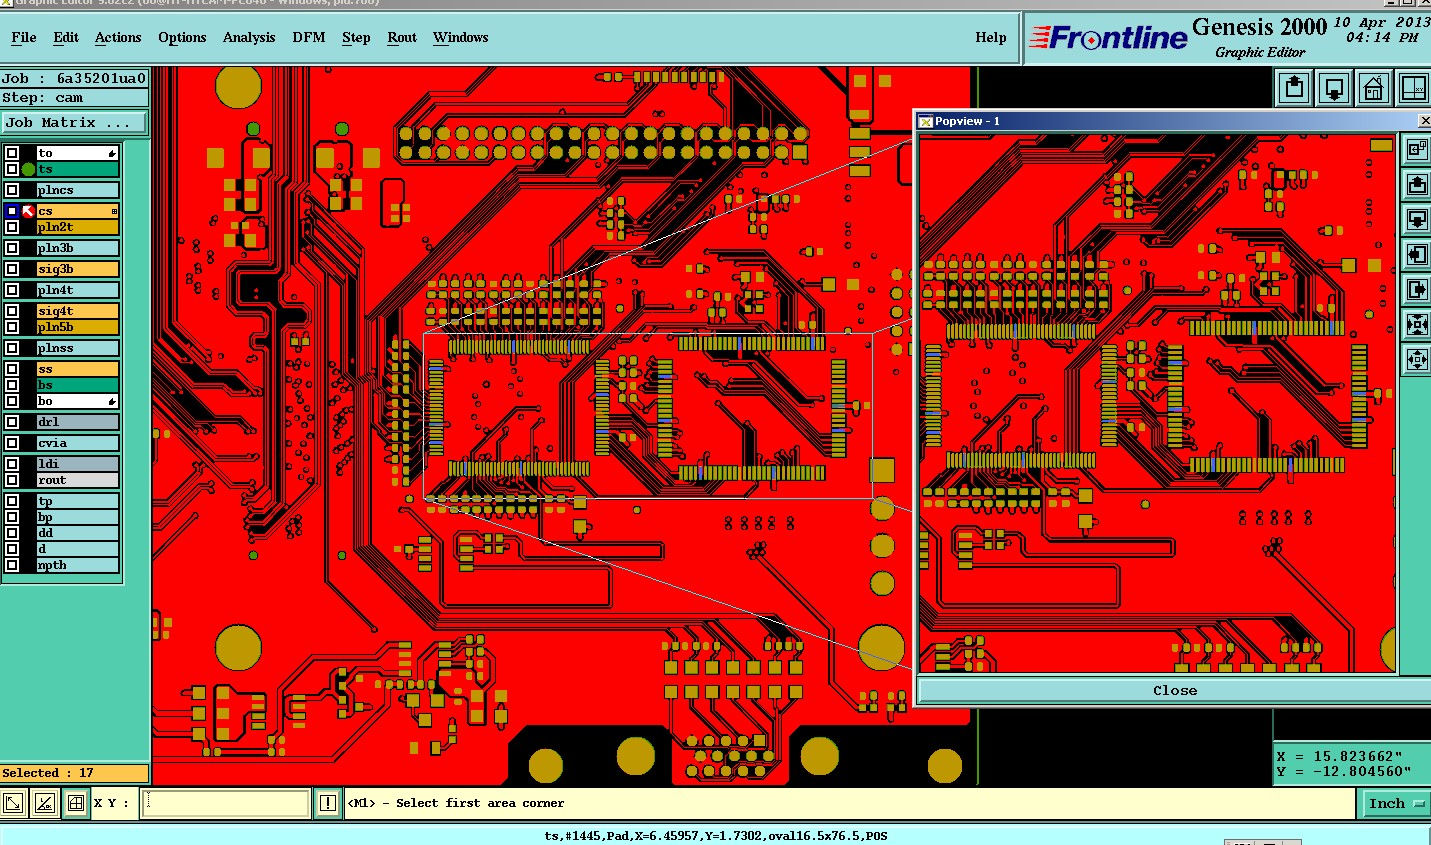Click the Popview pan up icon

click(1416, 184)
